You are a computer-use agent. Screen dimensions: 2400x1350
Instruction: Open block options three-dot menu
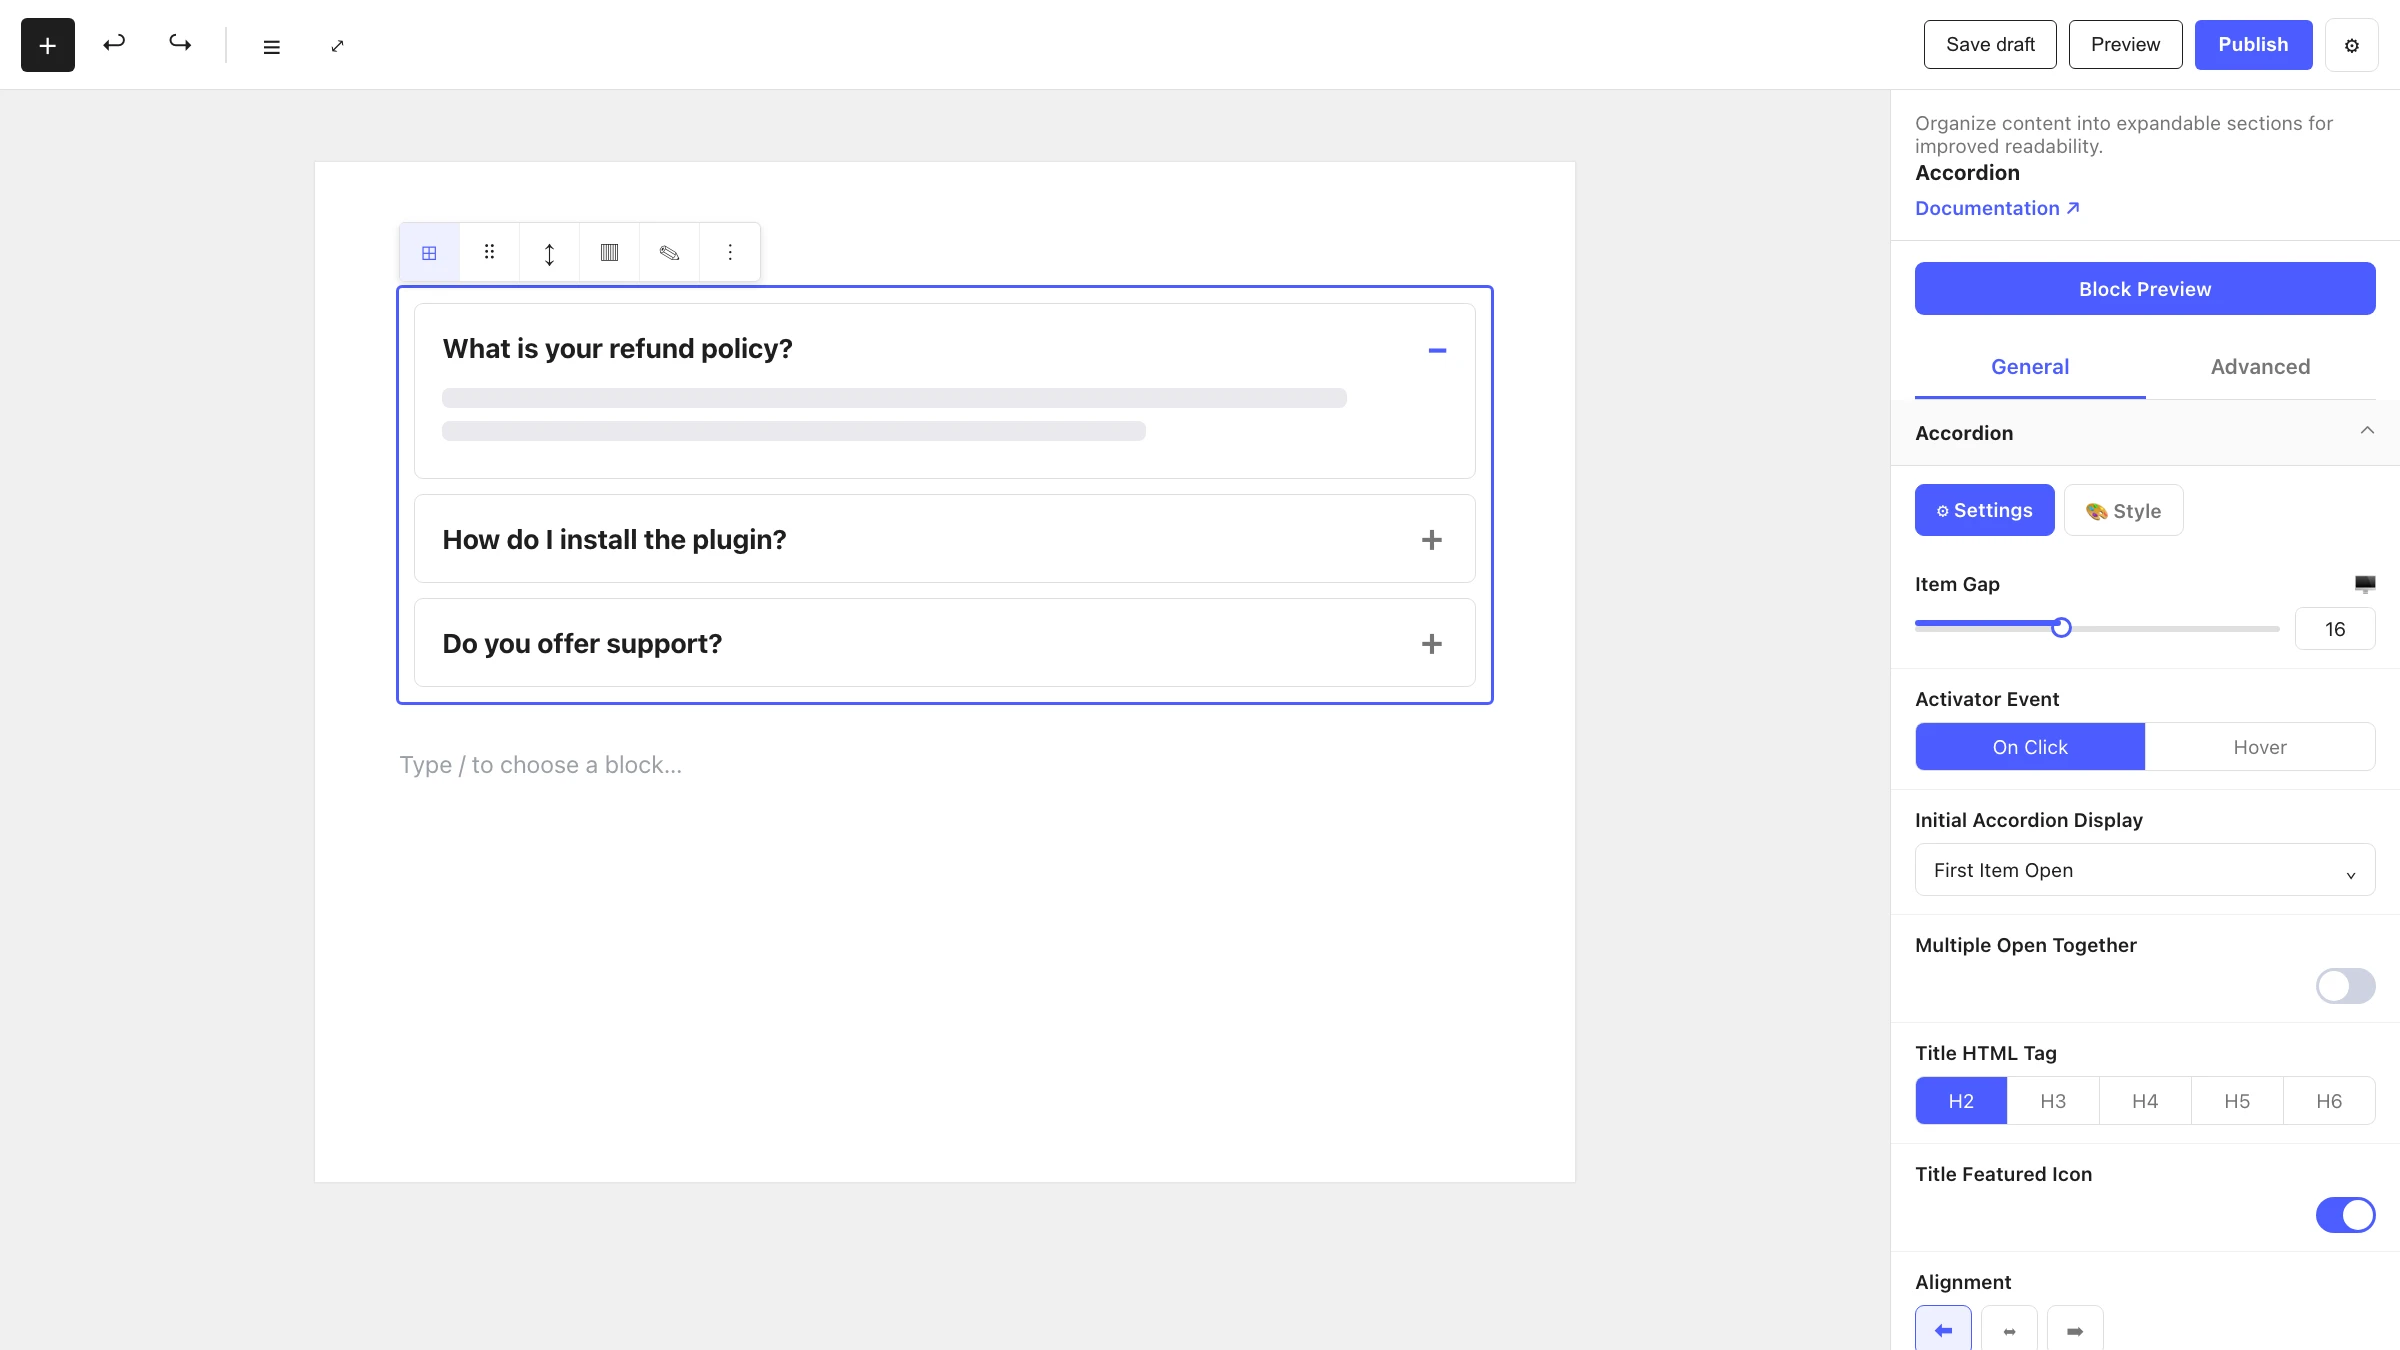[730, 252]
